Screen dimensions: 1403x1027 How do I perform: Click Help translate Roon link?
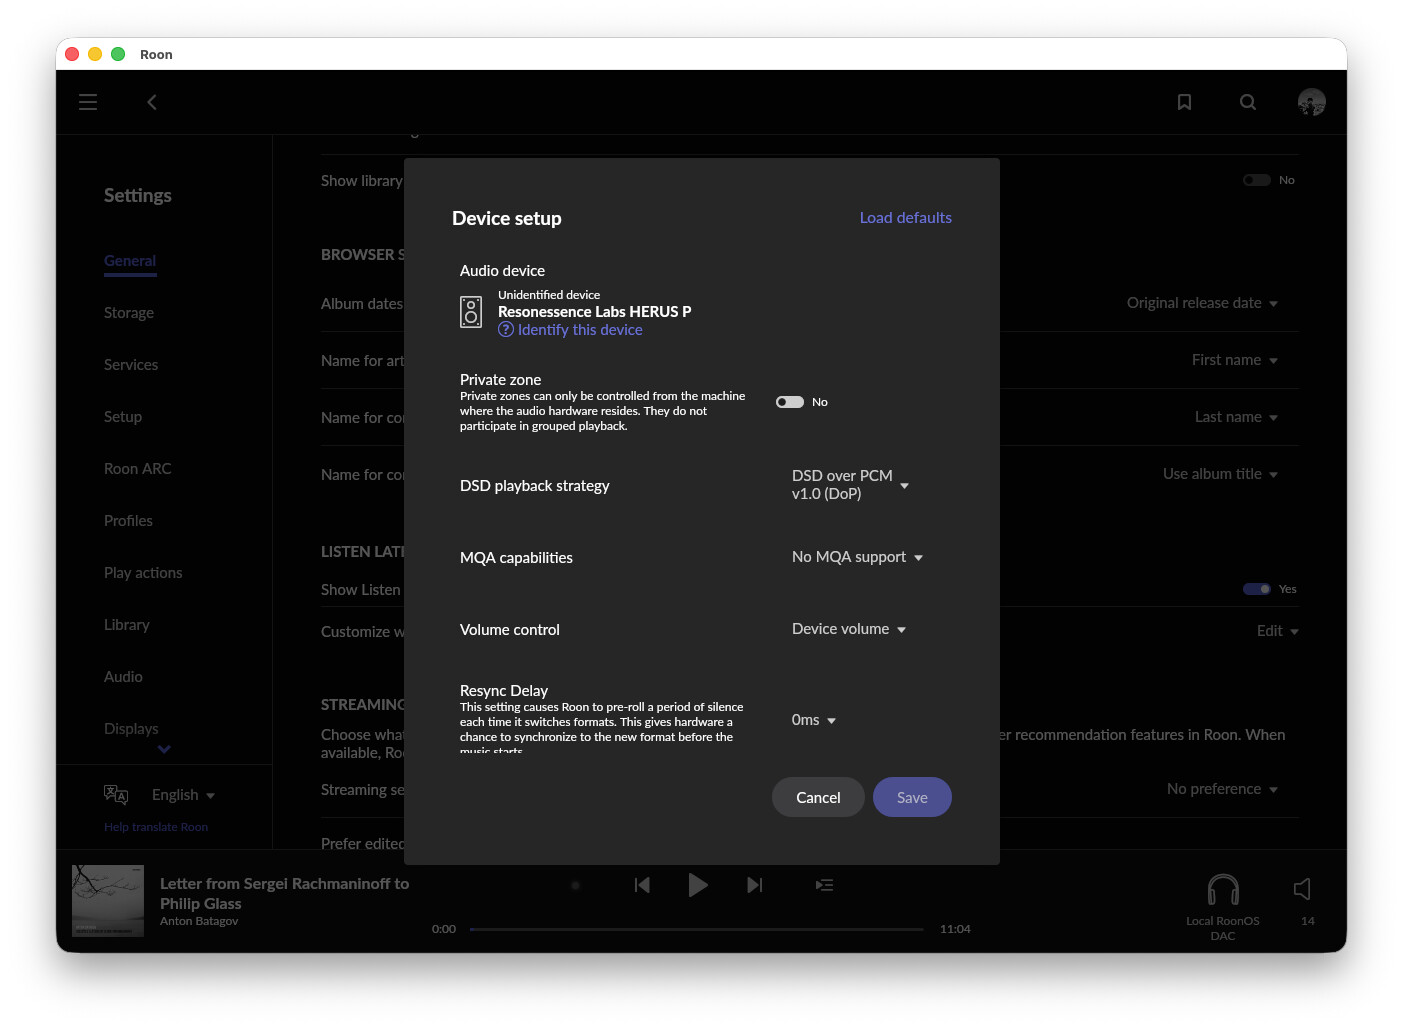[x=156, y=827]
